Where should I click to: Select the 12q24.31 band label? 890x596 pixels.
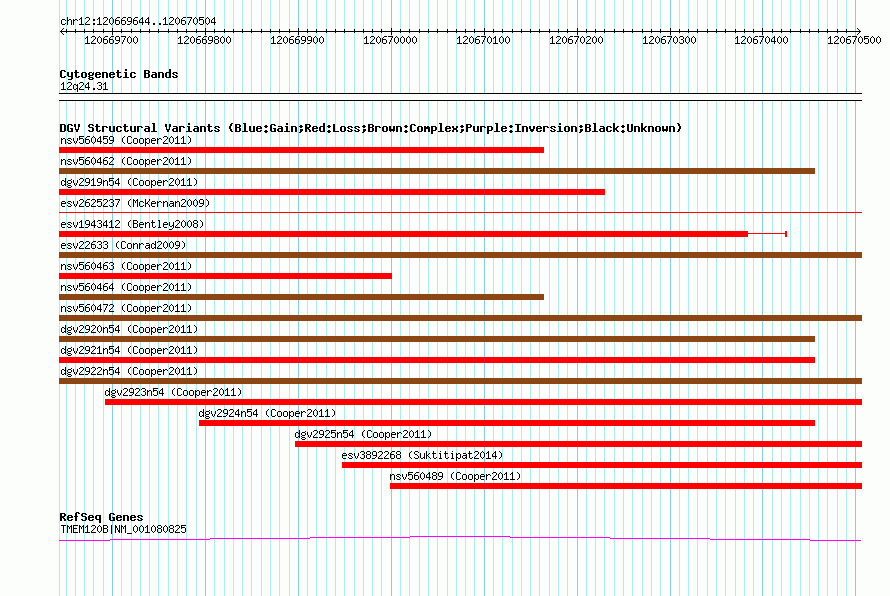(84, 86)
